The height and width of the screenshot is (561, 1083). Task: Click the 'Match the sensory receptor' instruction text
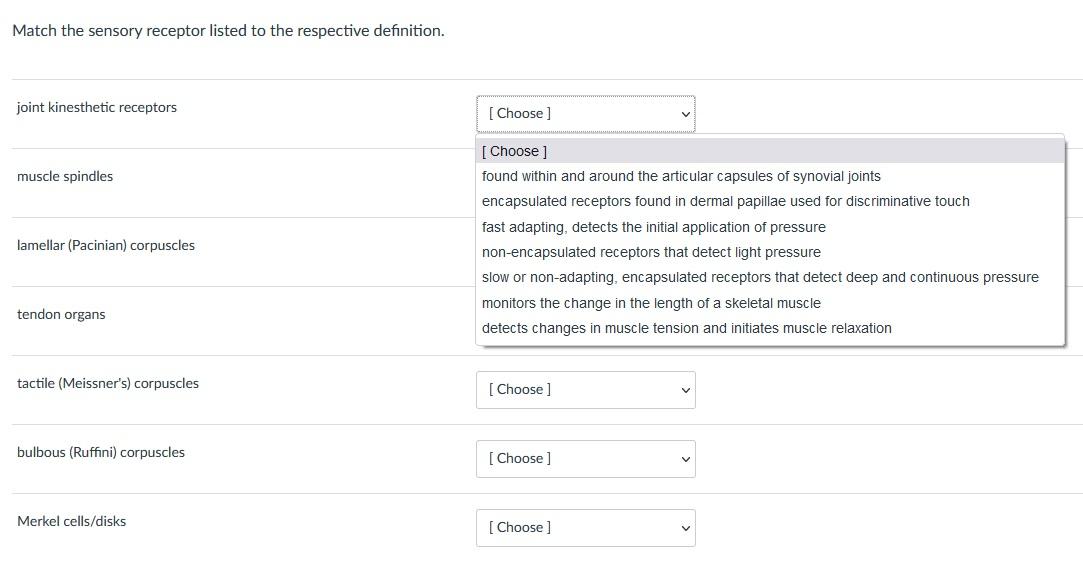[x=228, y=30]
